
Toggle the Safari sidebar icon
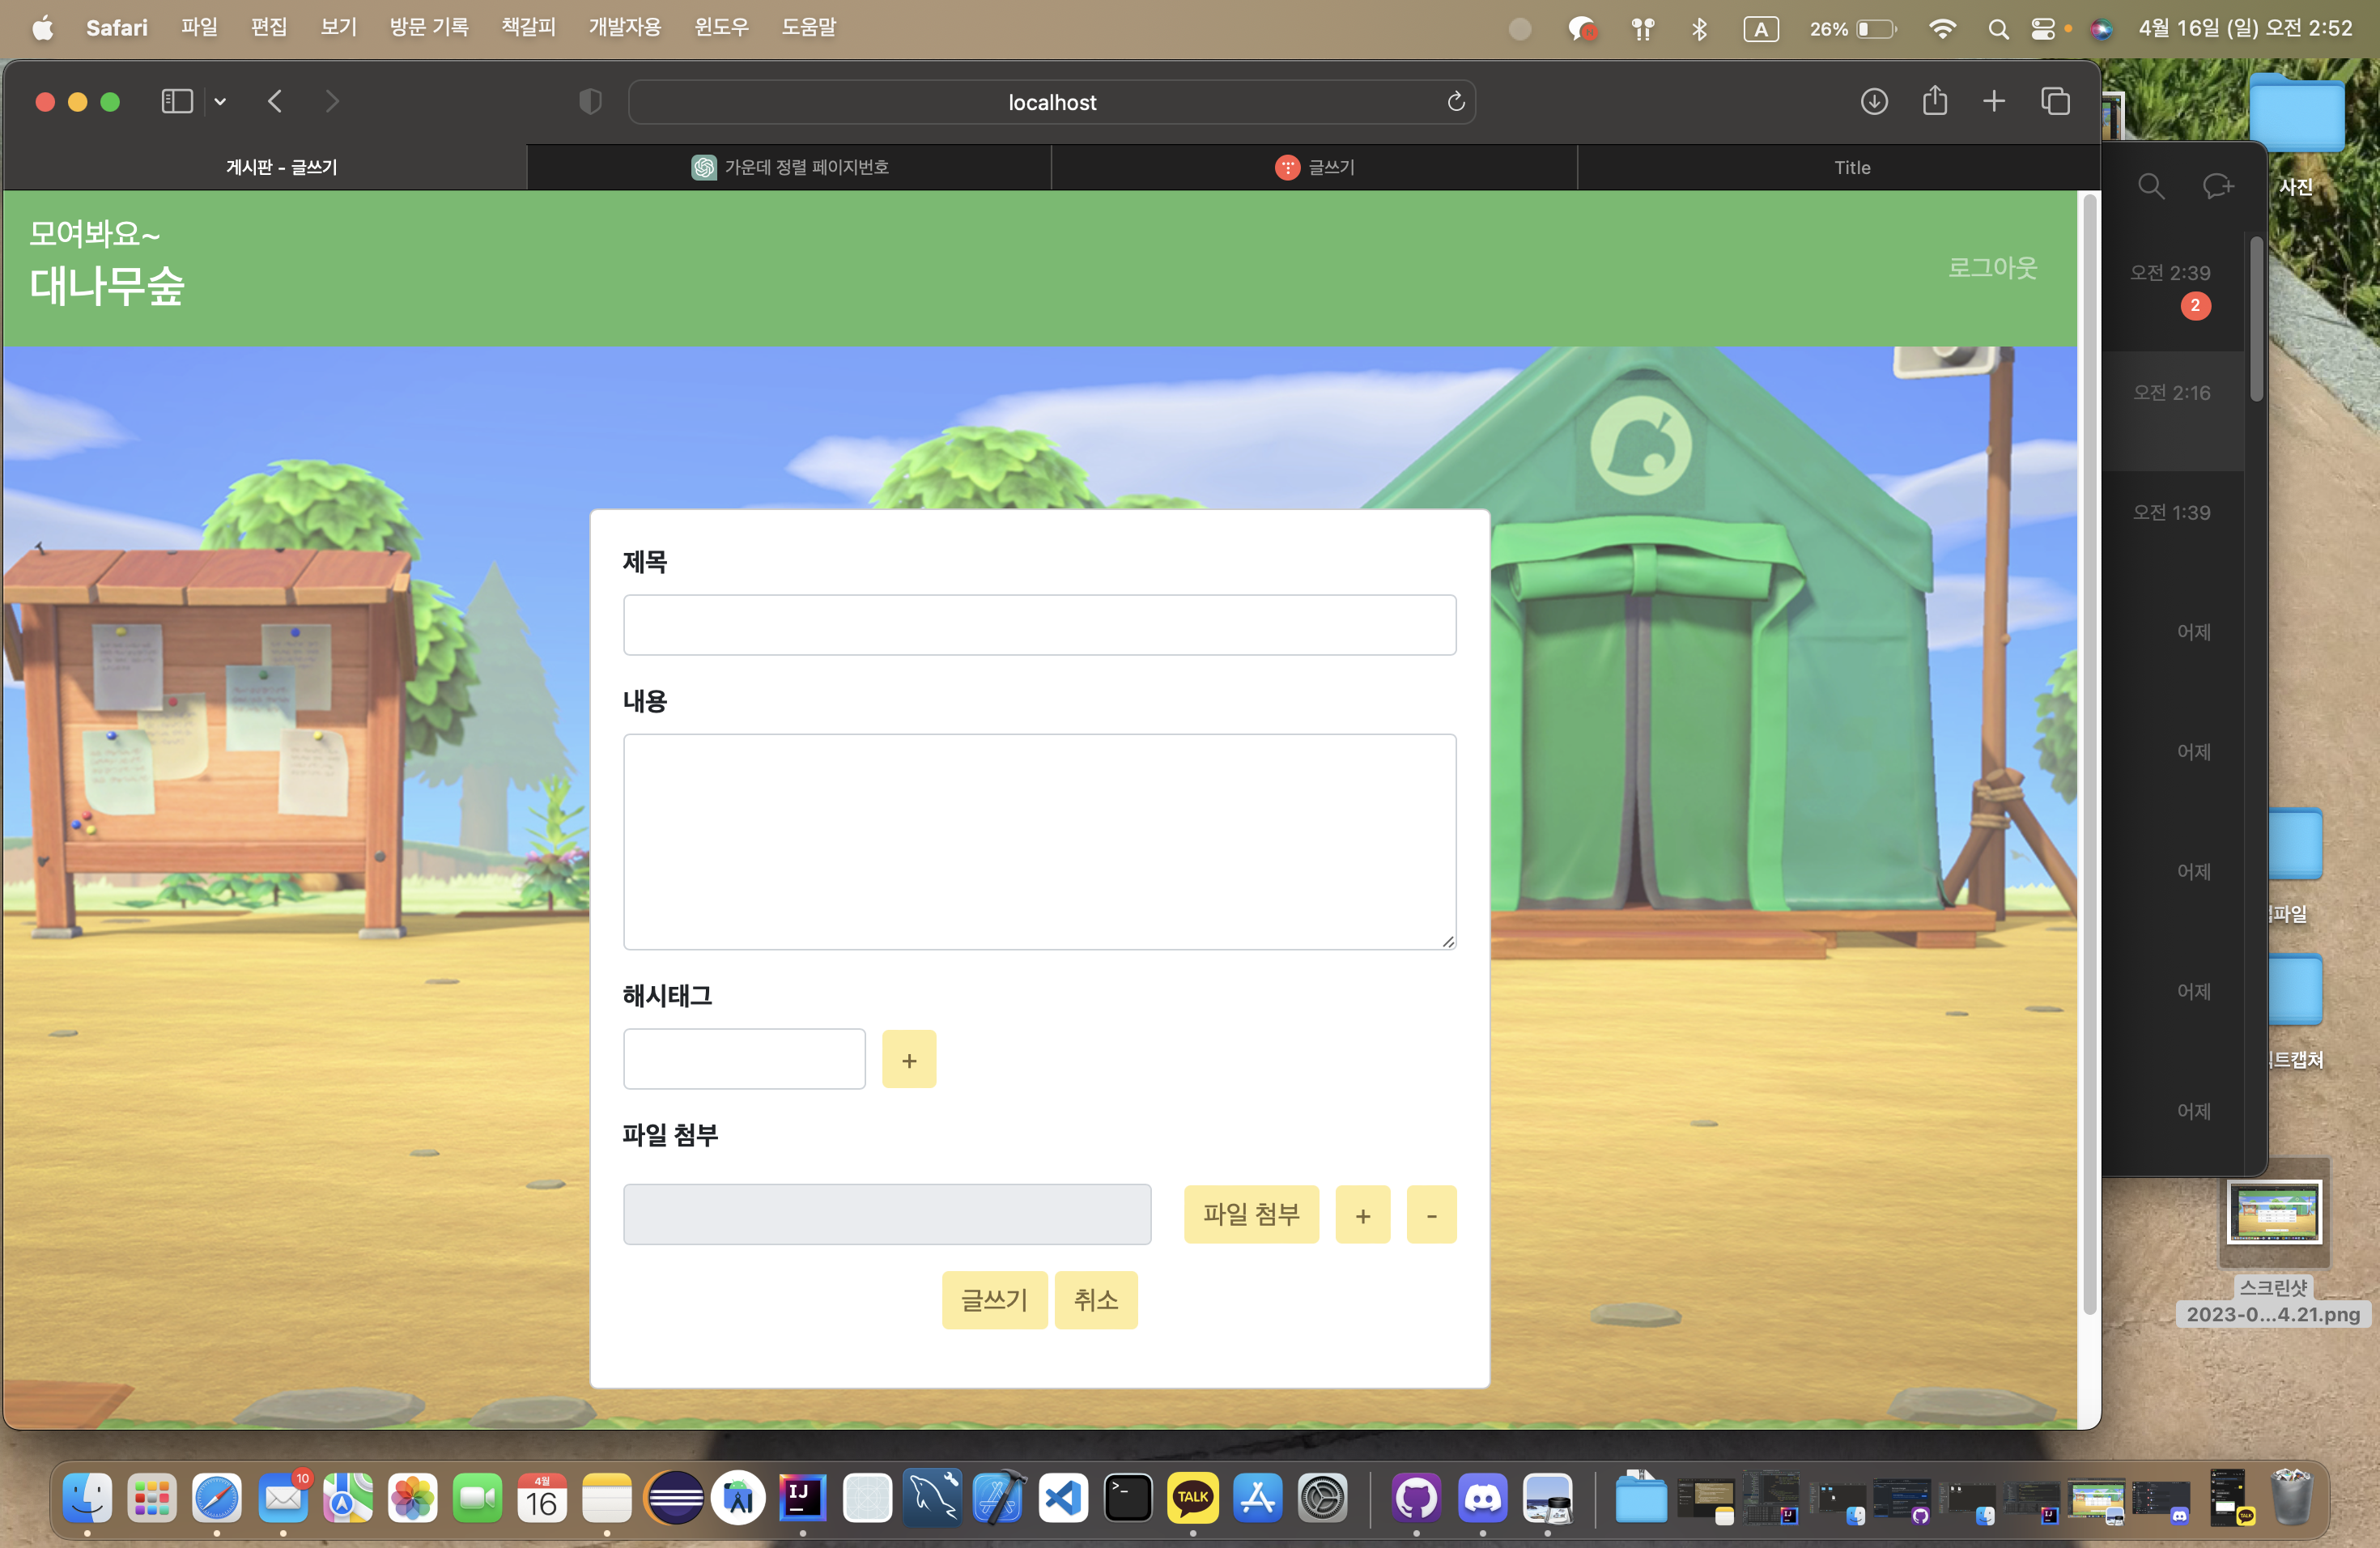click(x=177, y=101)
